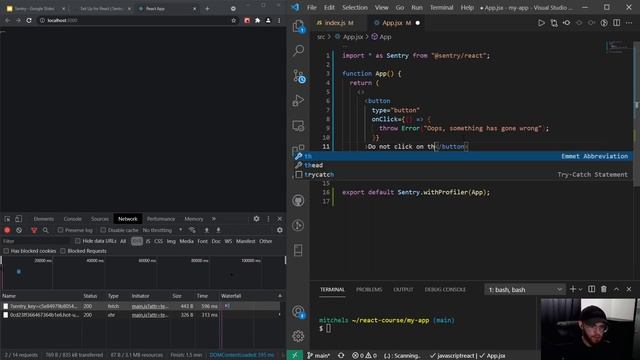Open DevTools settings gear
640x360 pixels.
(x=256, y=219)
